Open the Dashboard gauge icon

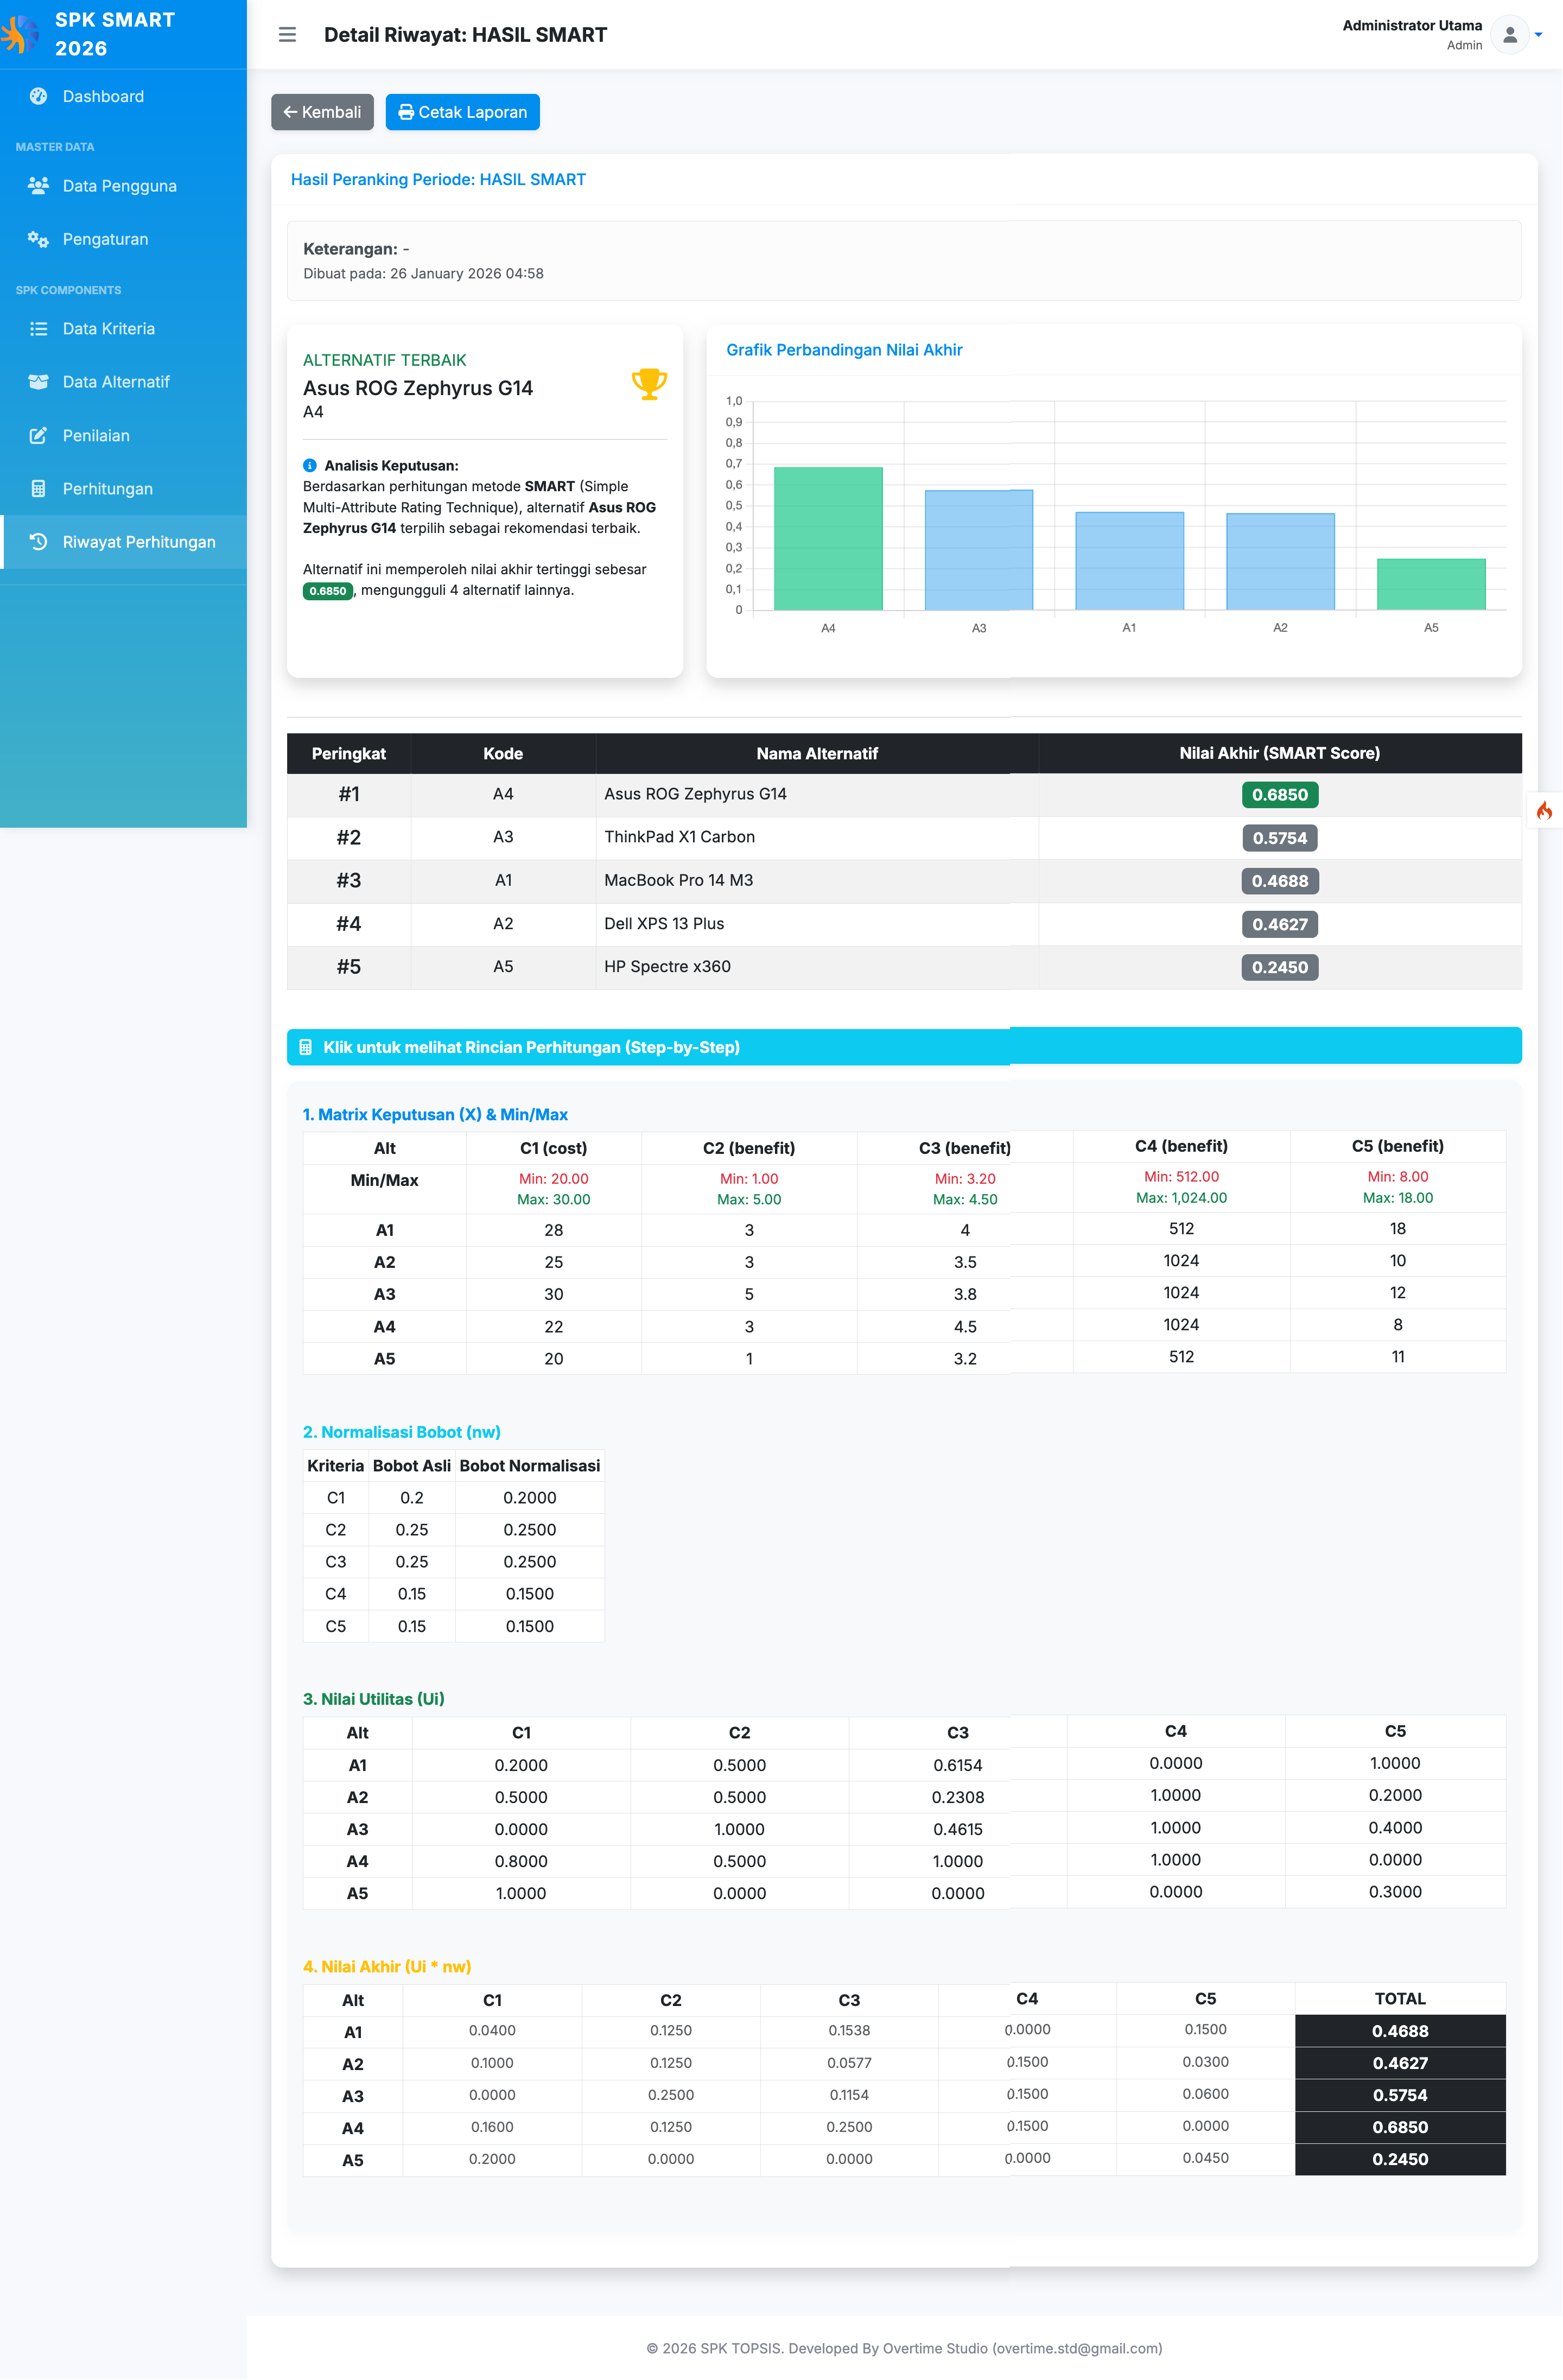38,96
